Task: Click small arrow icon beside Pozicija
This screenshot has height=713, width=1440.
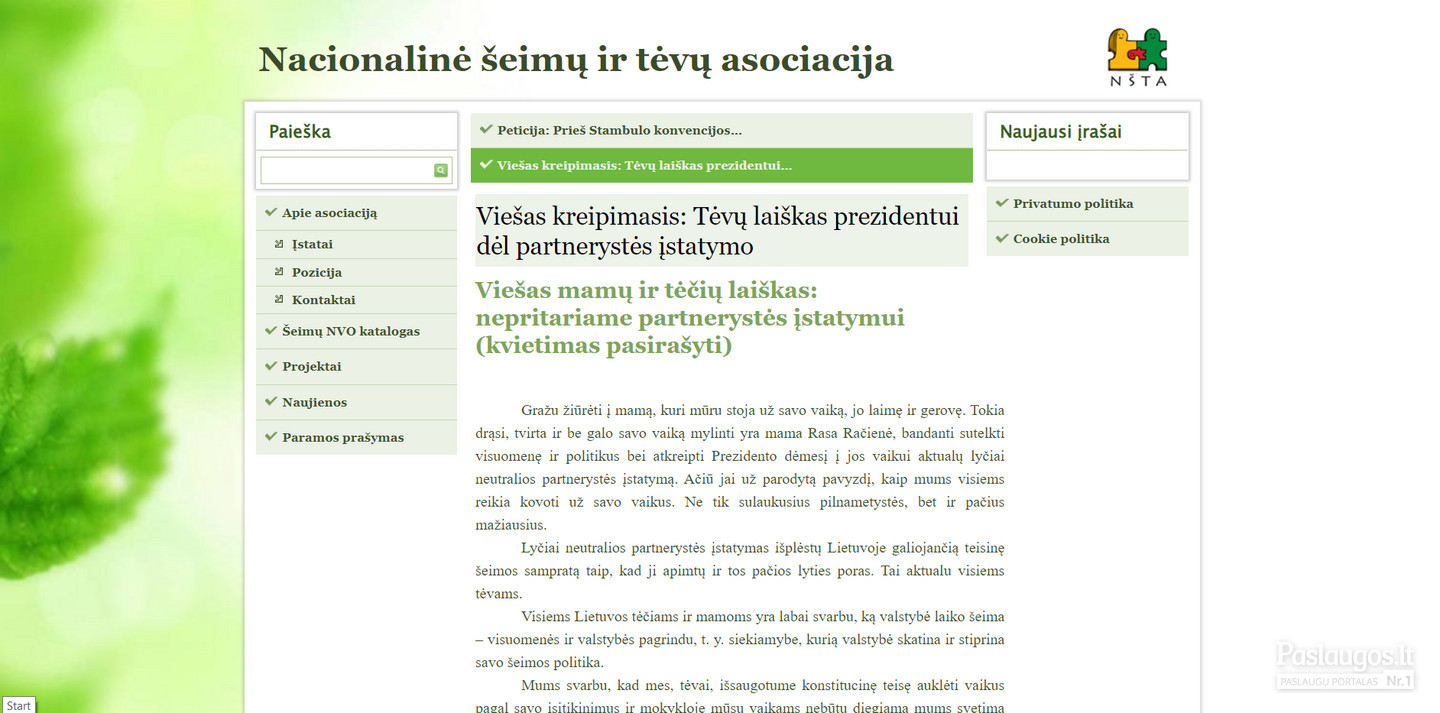Action: tap(280, 271)
